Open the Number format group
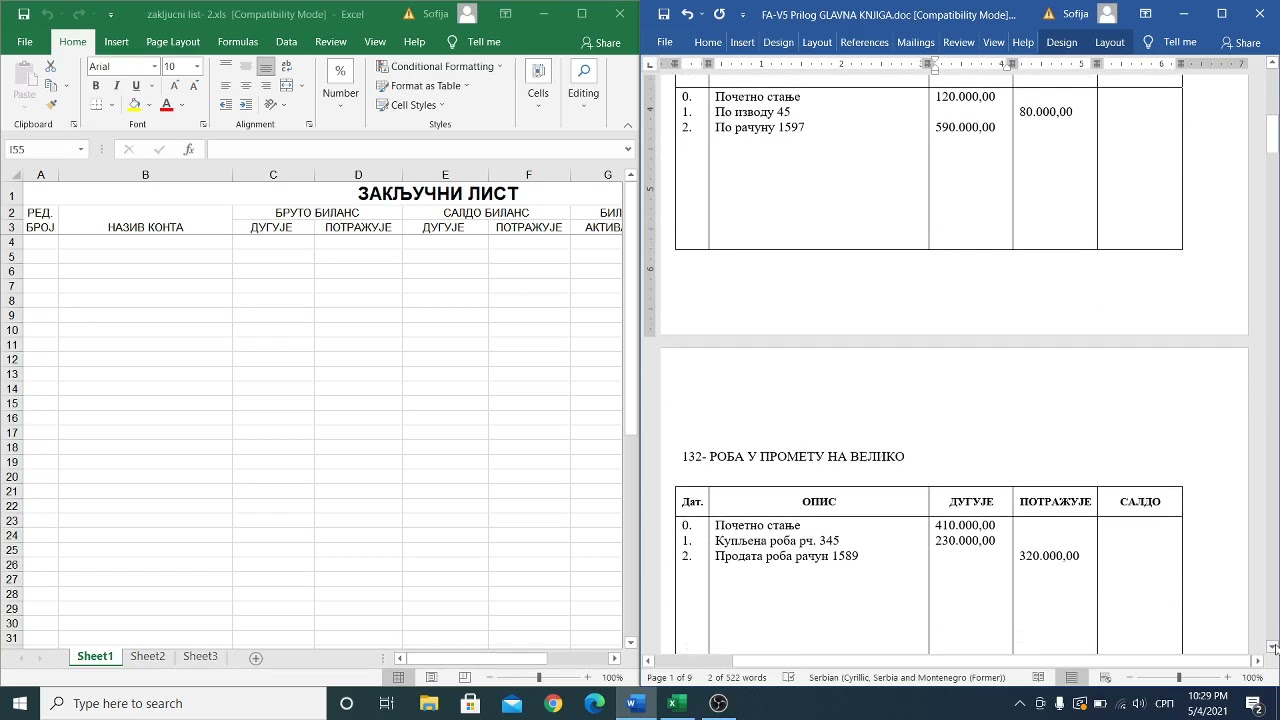Image resolution: width=1280 pixels, height=720 pixels. click(x=340, y=85)
